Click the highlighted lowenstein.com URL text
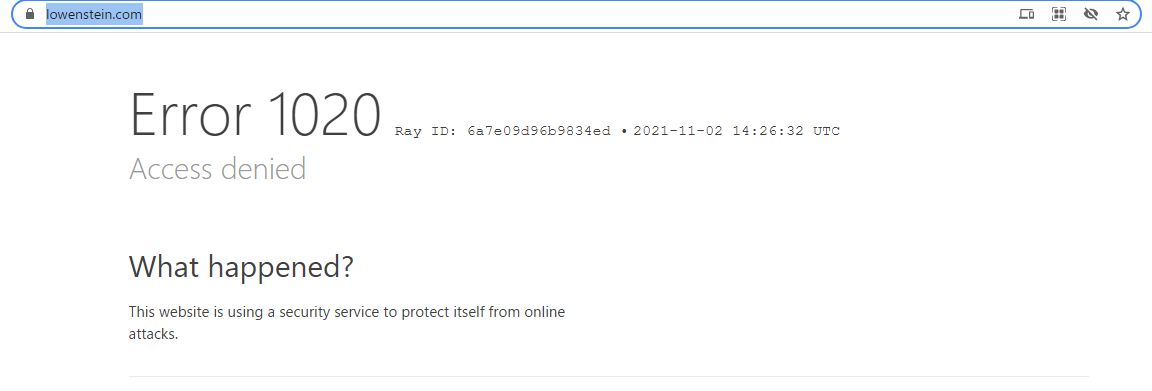1152x391 pixels. 94,14
